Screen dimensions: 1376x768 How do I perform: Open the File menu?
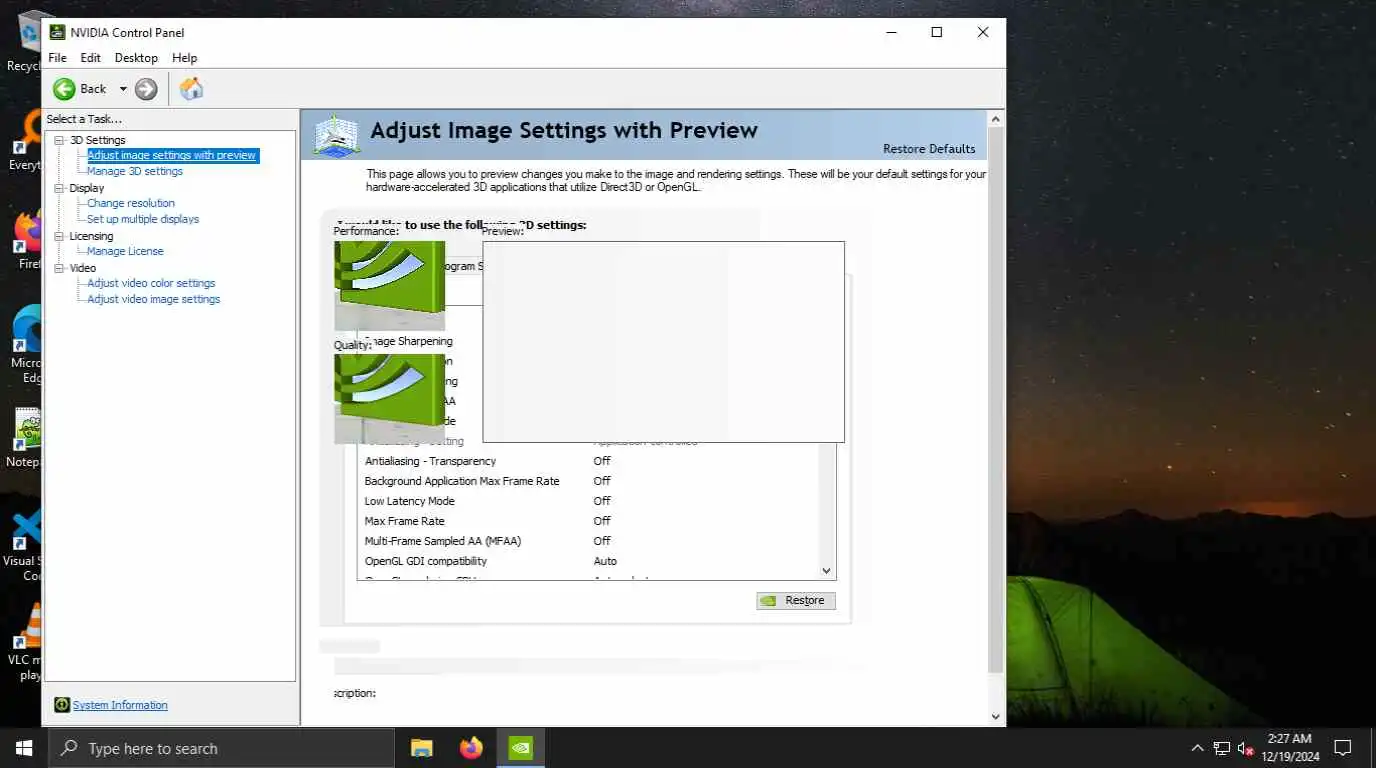click(57, 58)
